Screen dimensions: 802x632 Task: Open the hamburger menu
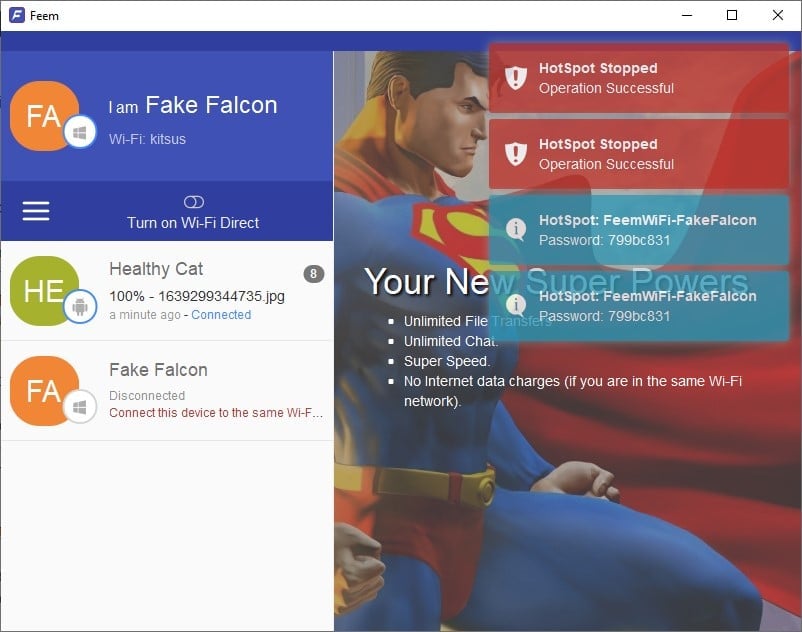[x=36, y=211]
